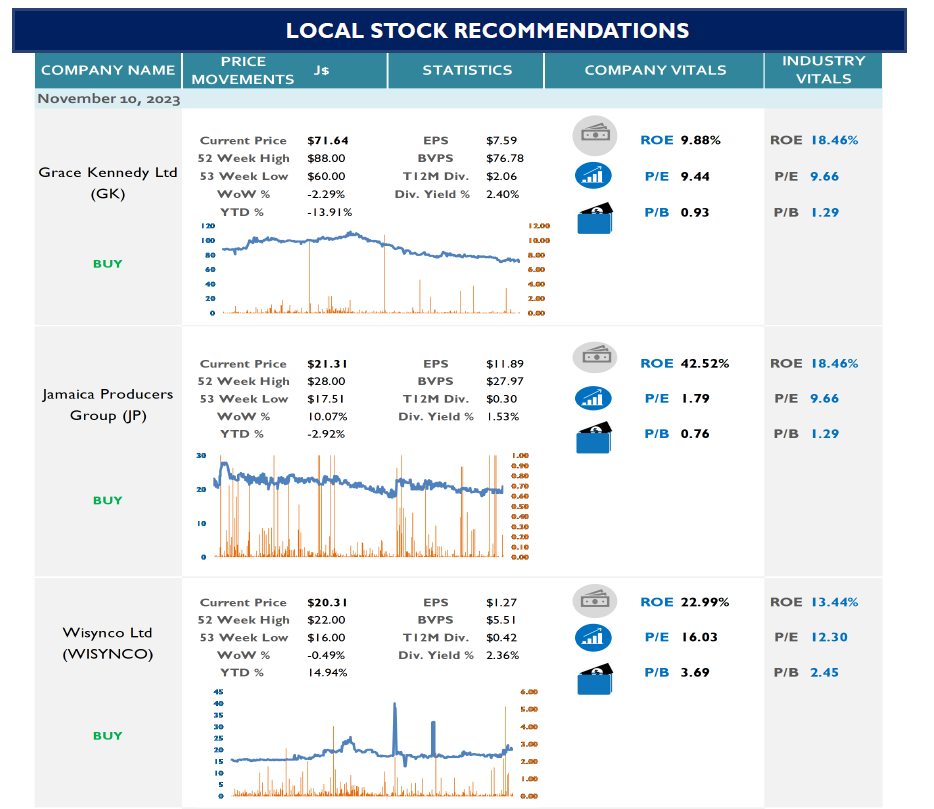Click Wisynco EPS value $1.27
This screenshot has height=809, width=934.
click(x=502, y=603)
